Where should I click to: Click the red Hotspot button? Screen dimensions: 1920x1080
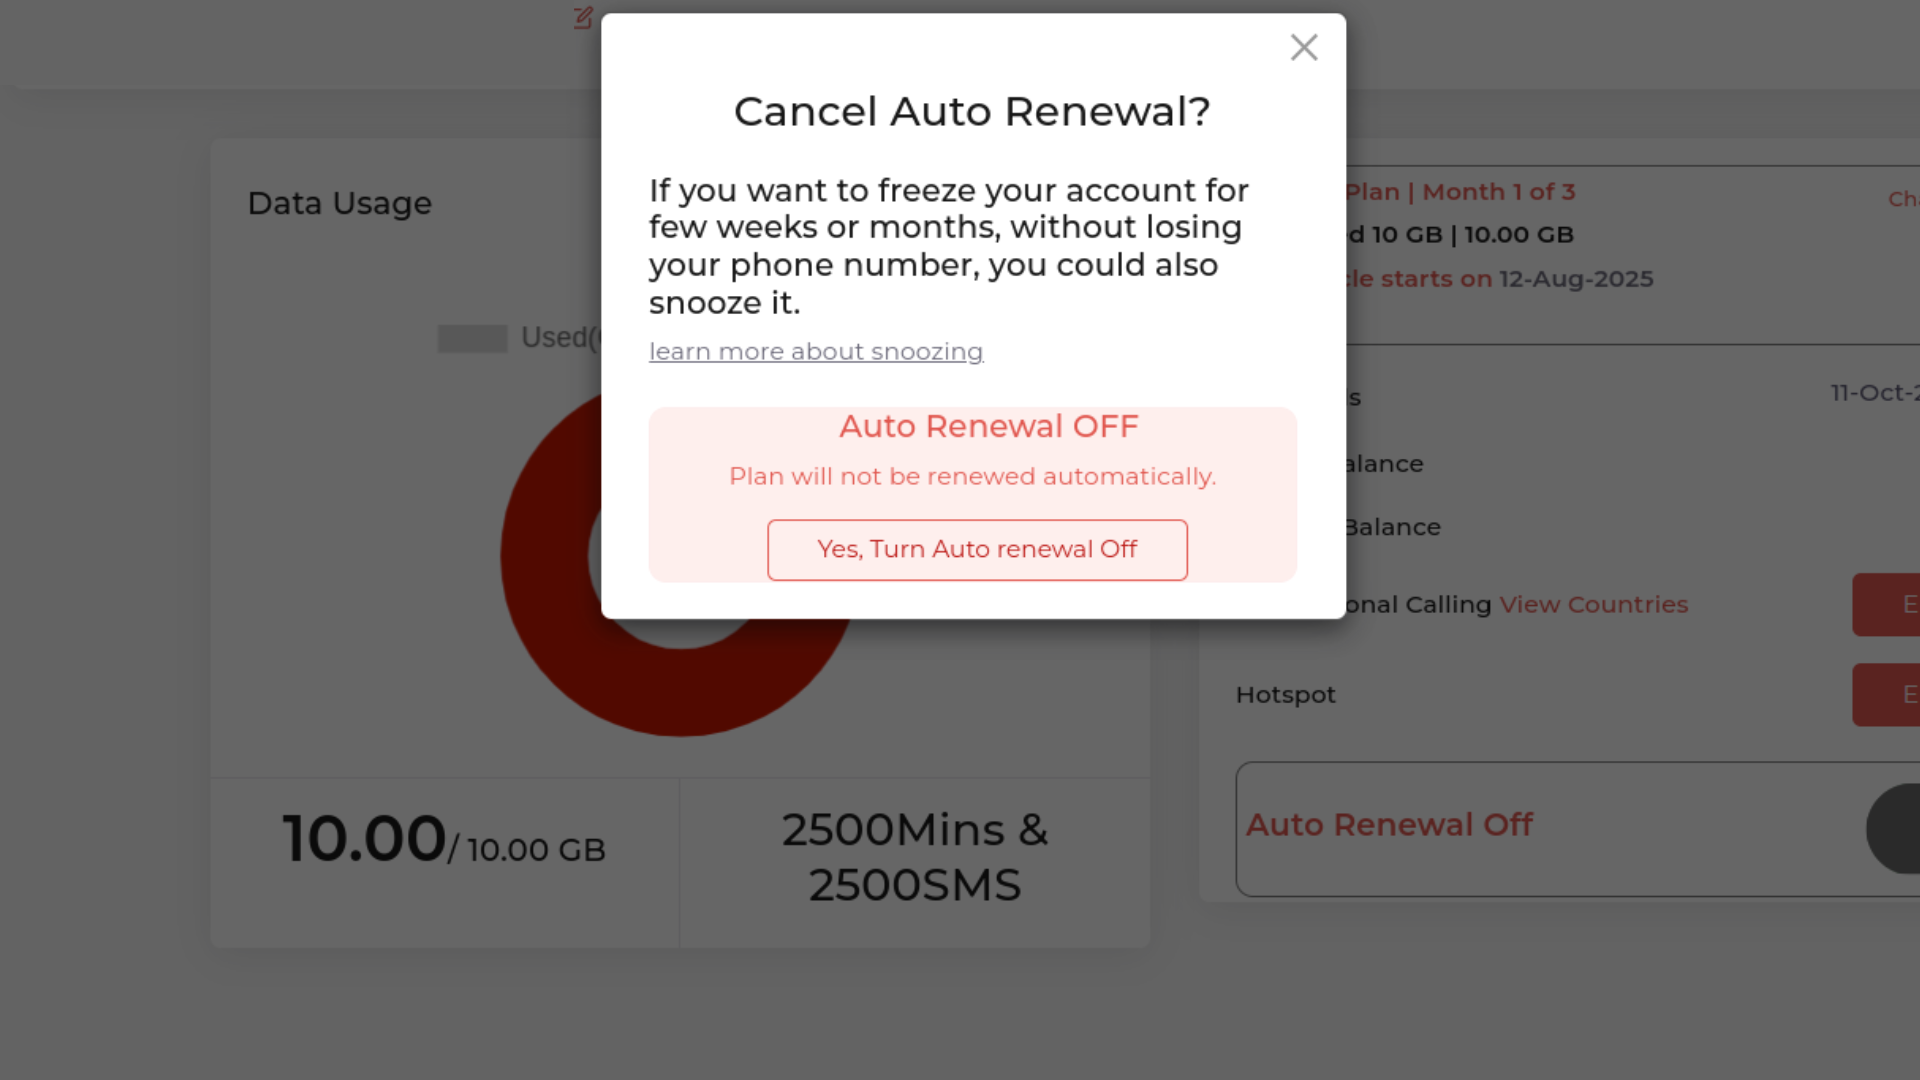coord(1886,695)
